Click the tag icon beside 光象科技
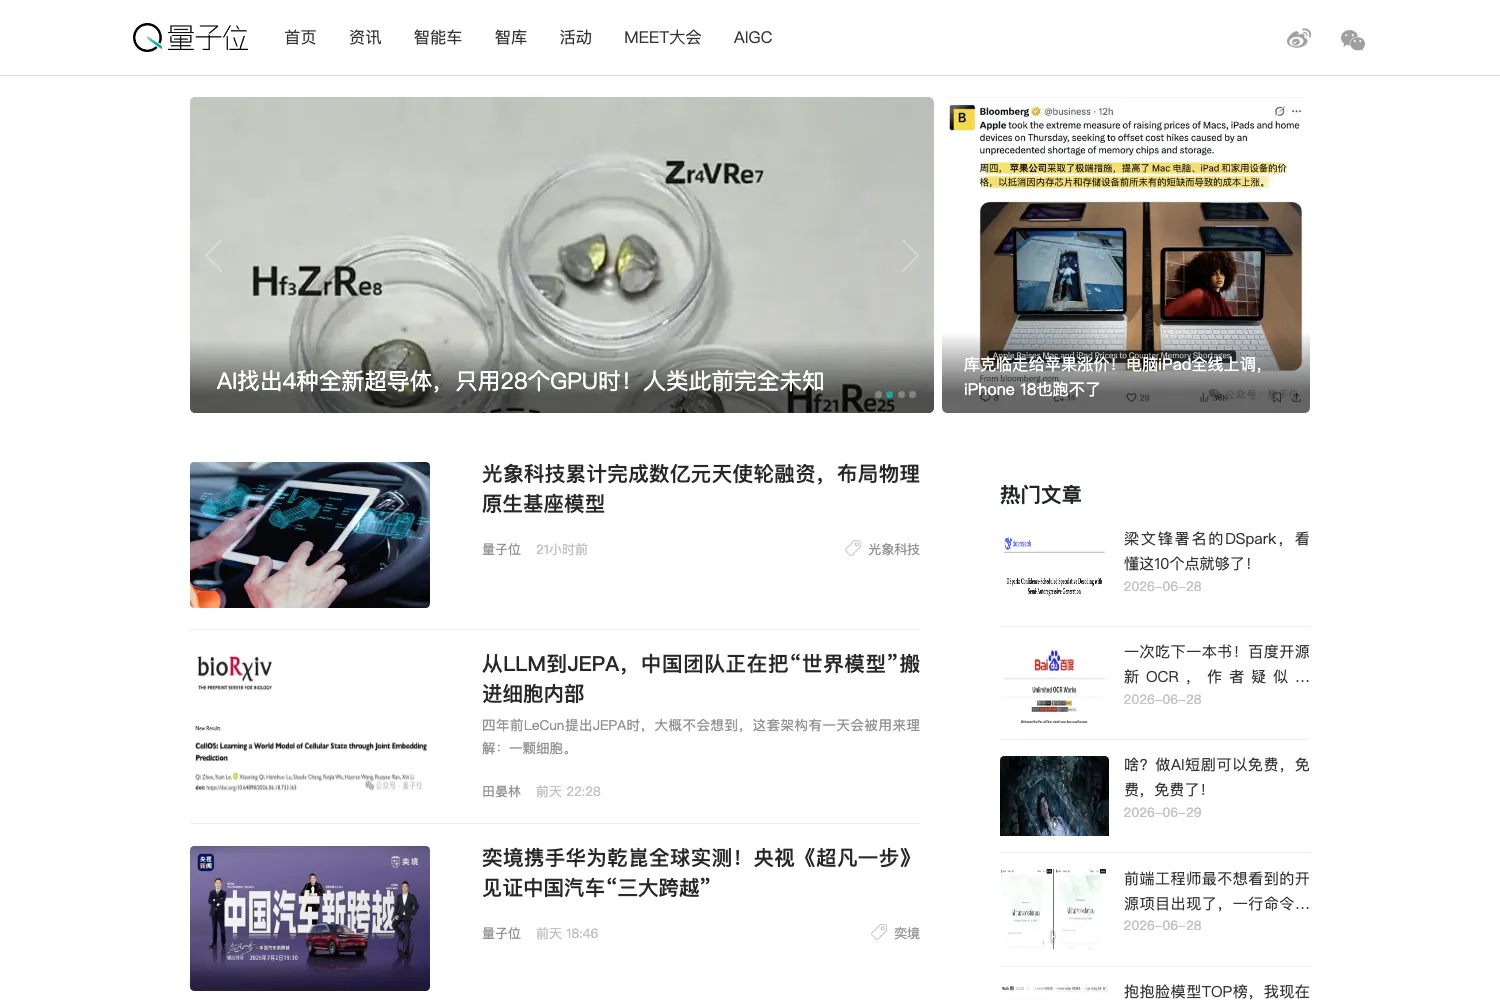This screenshot has width=1500, height=1000. point(852,548)
